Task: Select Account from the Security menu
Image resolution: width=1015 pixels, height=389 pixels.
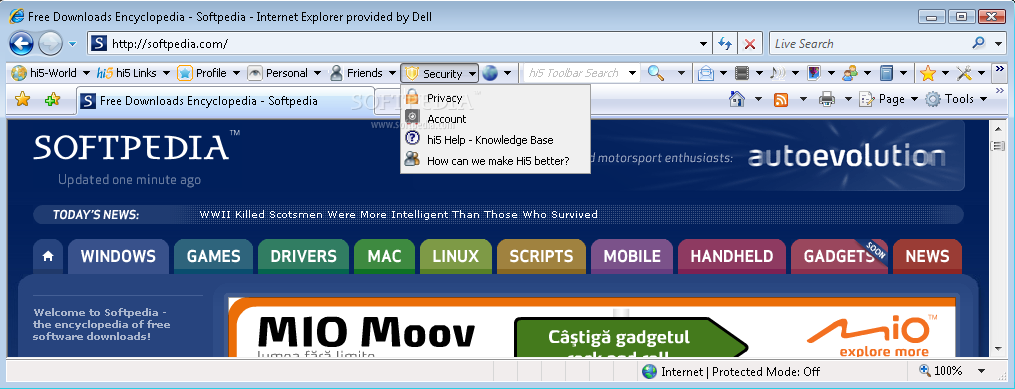Action: click(x=495, y=119)
